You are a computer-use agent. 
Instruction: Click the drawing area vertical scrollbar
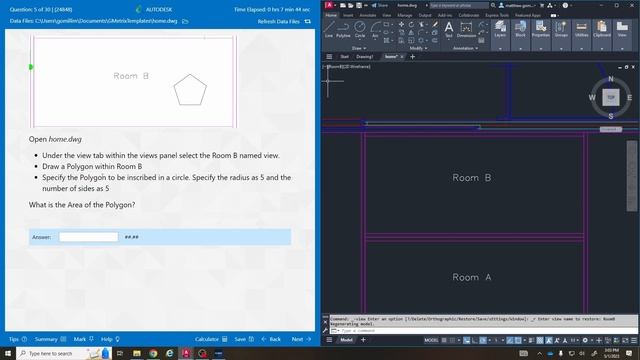click(632, 176)
